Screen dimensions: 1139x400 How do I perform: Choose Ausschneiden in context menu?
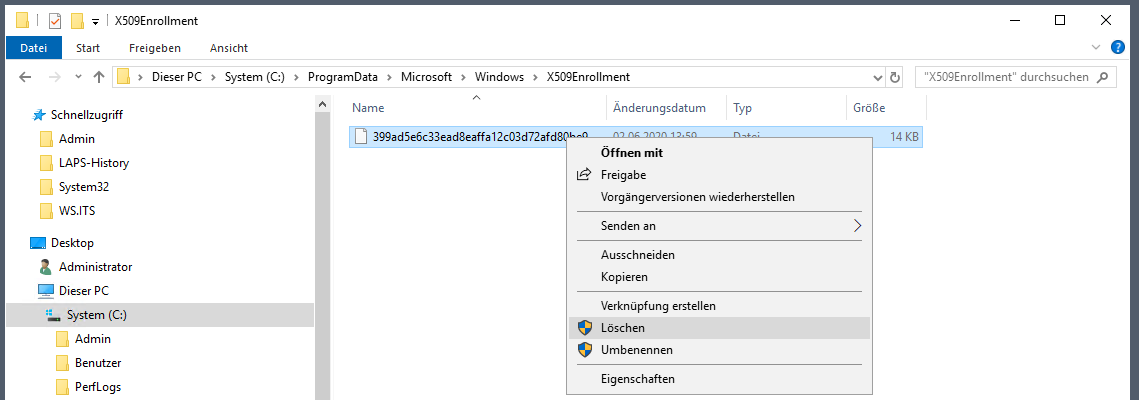coord(718,255)
